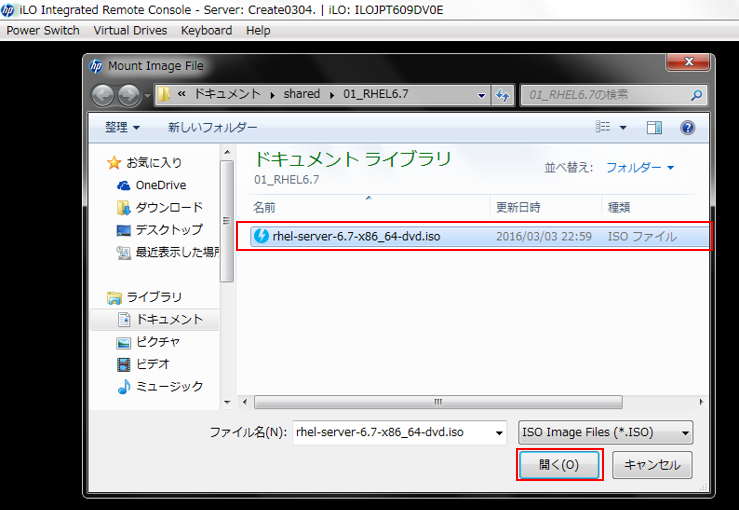Open ISO Image Files type dropdown
Viewport: 739px width, 510px height.
pyautogui.click(x=605, y=432)
